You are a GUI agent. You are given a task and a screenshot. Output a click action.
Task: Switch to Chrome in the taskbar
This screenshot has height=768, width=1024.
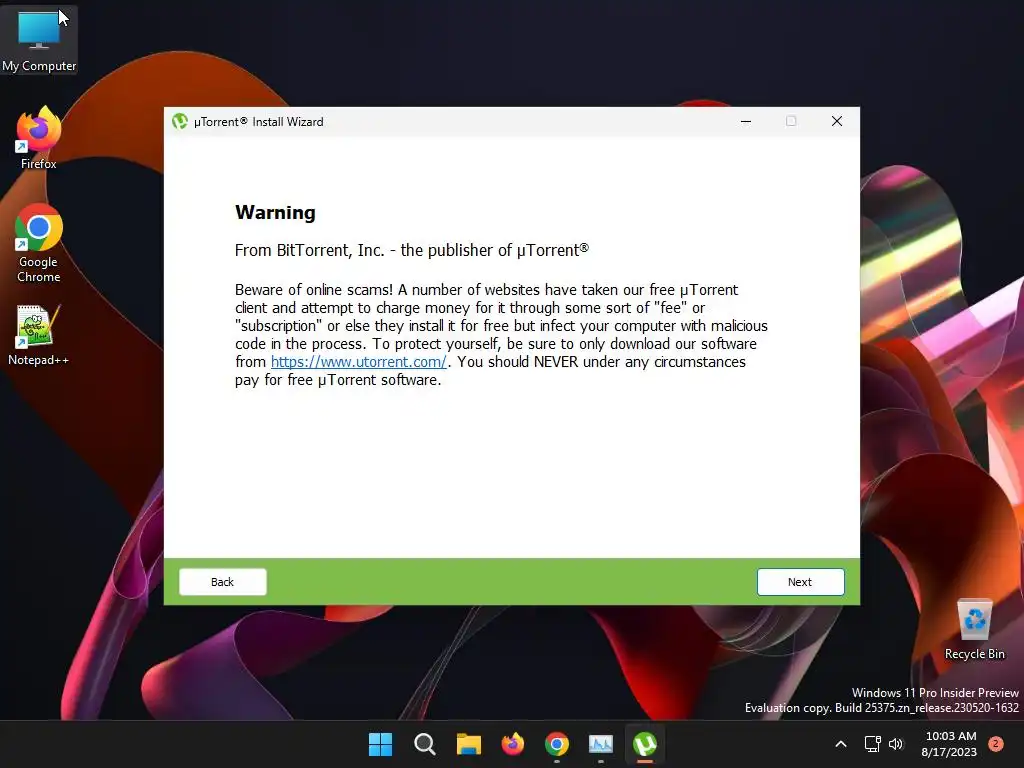click(x=556, y=744)
